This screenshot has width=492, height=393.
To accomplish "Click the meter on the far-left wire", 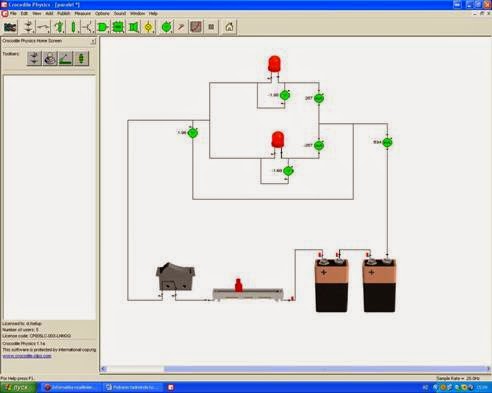I will click(x=192, y=133).
